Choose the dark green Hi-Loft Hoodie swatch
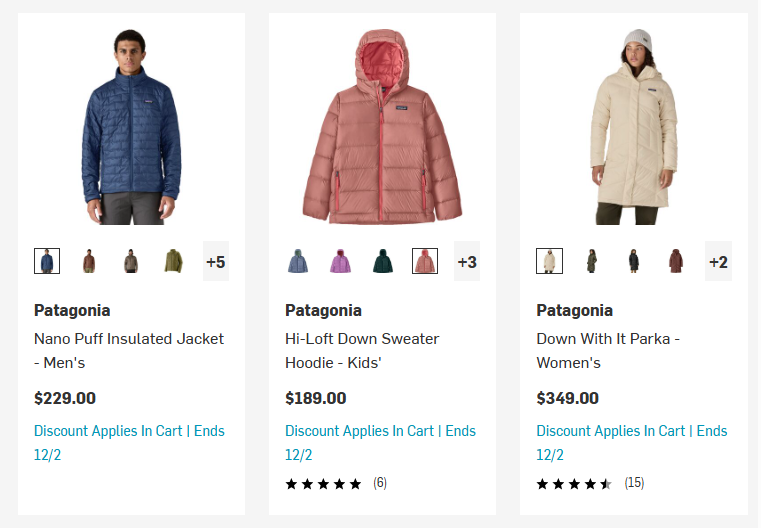This screenshot has width=761, height=528. pos(383,262)
